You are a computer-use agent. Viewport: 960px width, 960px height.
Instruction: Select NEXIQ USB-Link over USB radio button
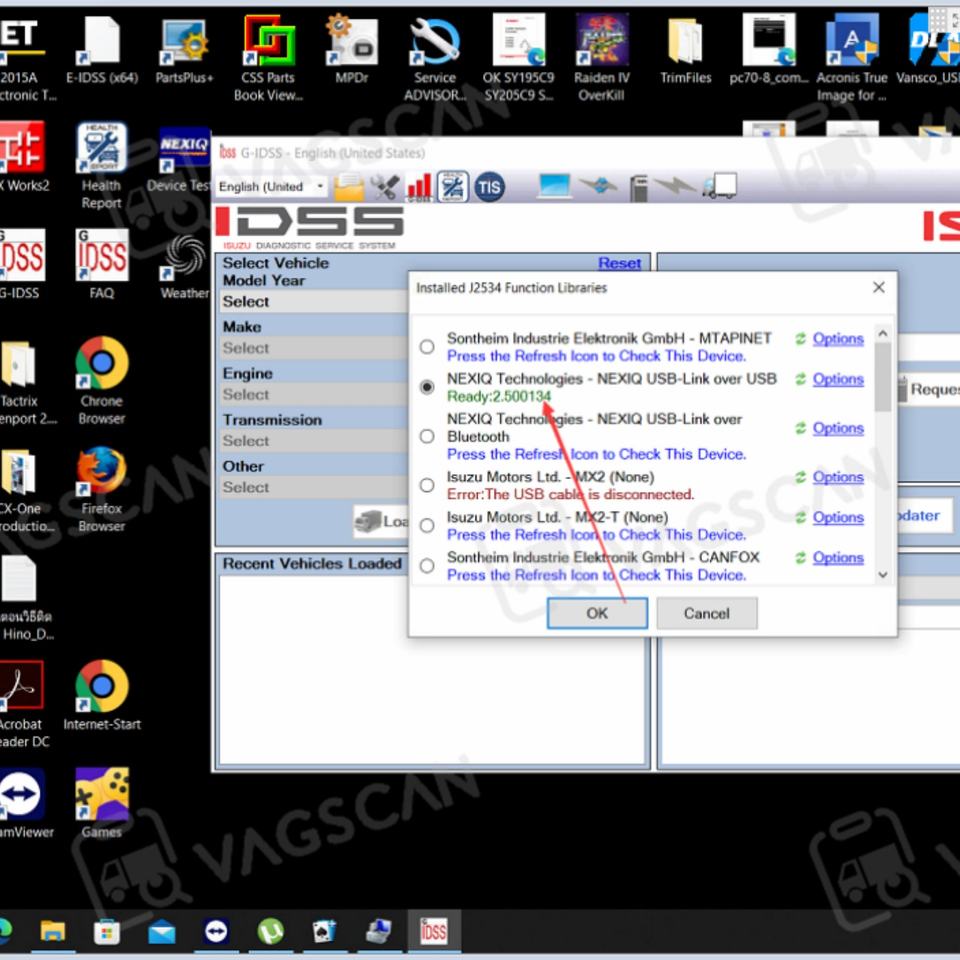[x=427, y=387]
